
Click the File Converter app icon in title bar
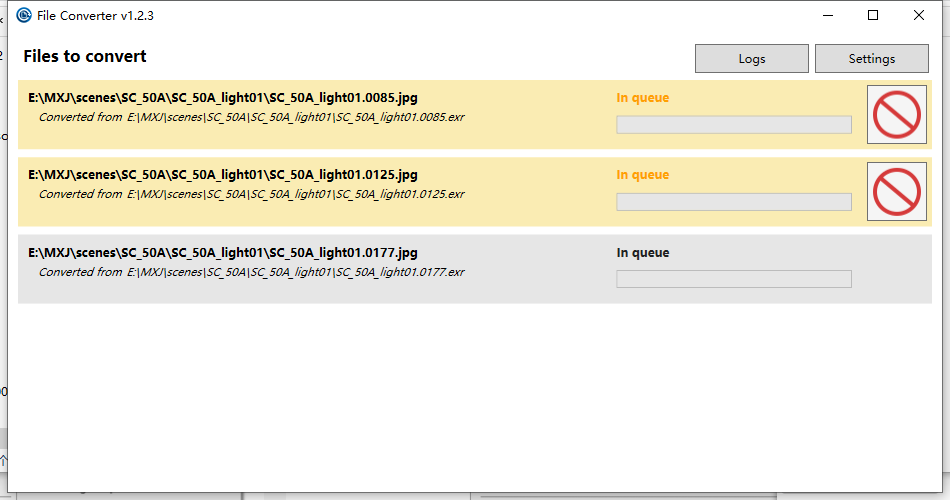point(24,15)
